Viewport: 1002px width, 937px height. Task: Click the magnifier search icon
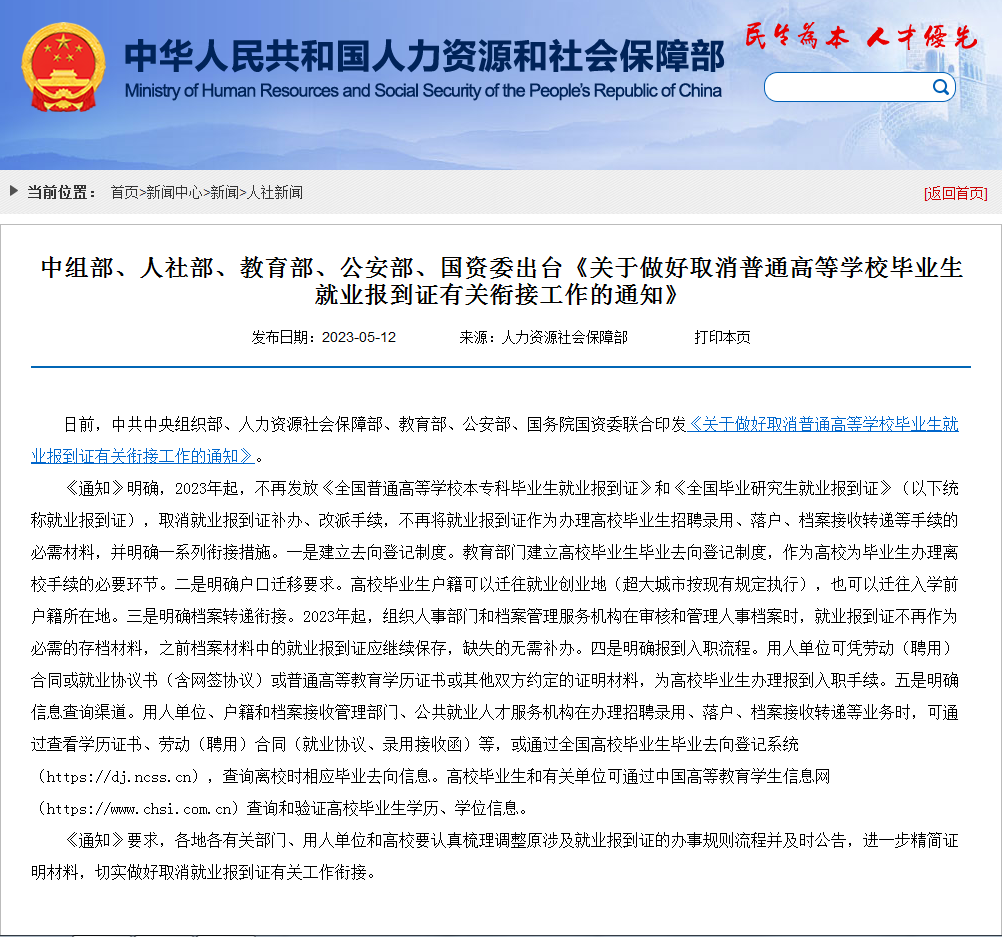click(940, 87)
